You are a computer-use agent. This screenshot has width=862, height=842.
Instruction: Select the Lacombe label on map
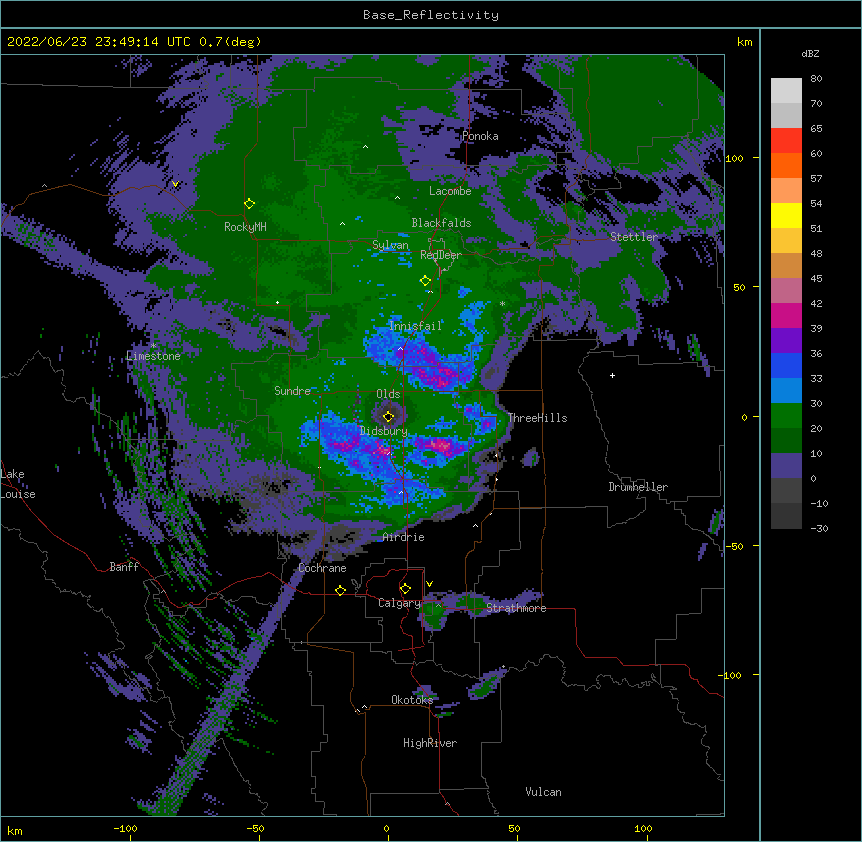tap(450, 191)
